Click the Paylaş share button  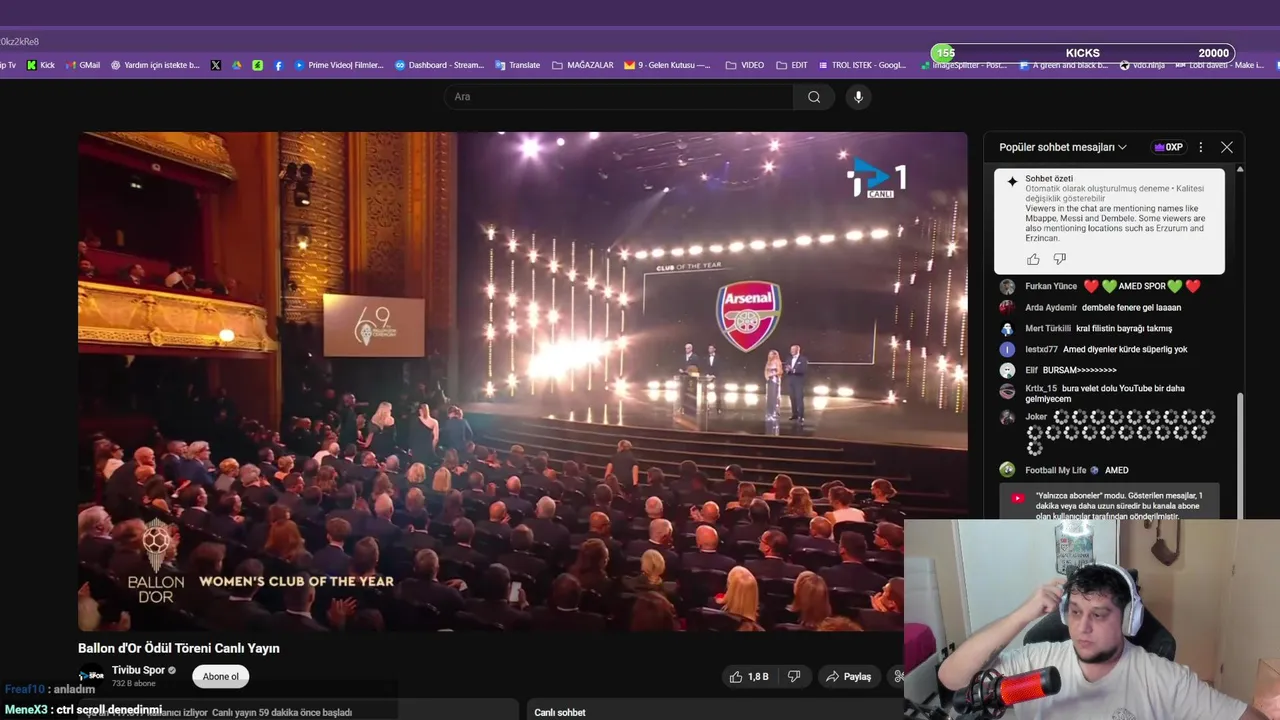848,677
